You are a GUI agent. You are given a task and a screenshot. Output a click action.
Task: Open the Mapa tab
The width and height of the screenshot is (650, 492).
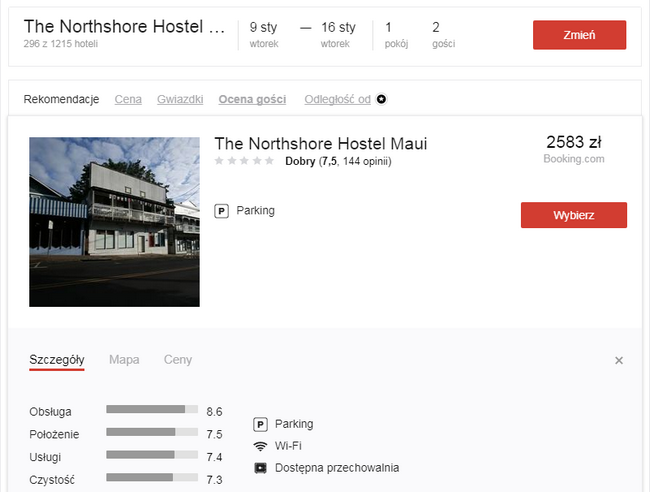(124, 359)
